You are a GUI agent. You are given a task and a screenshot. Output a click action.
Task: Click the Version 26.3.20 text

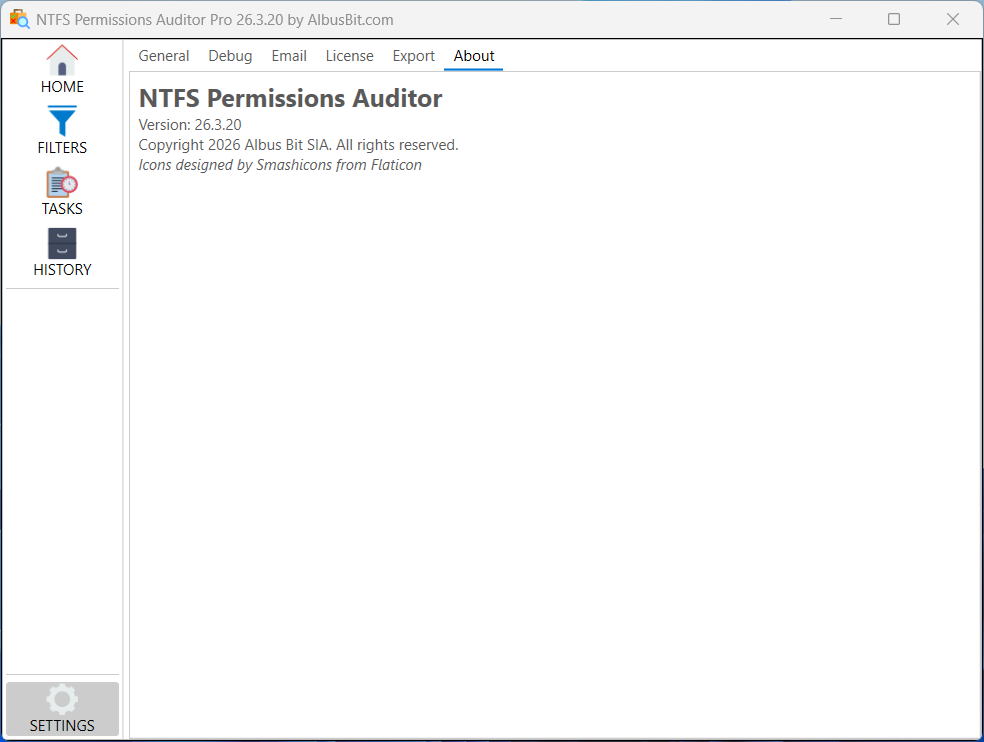coord(190,125)
